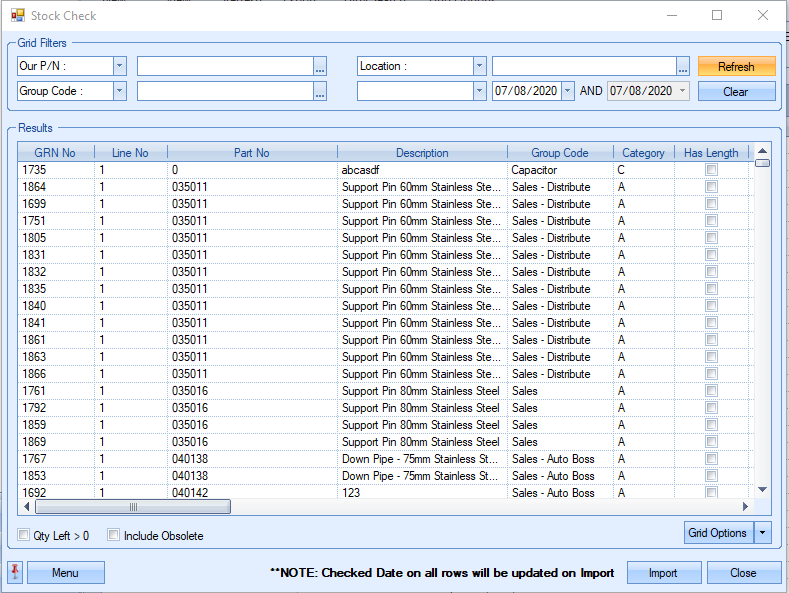Click the horizontal scrollbar right arrow
Viewport: 789px width, 593px height.
click(741, 507)
